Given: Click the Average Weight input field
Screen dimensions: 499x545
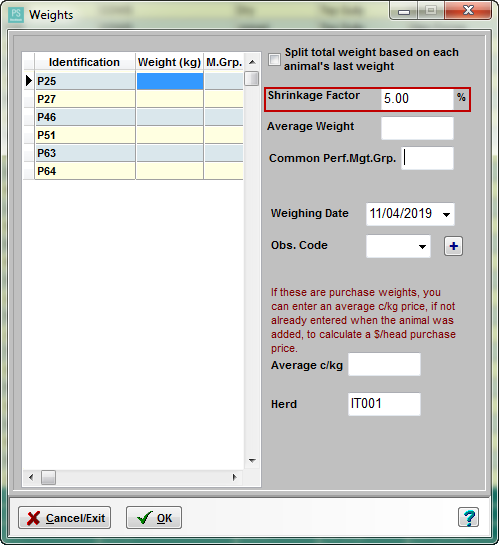Looking at the screenshot, I should (x=417, y=128).
